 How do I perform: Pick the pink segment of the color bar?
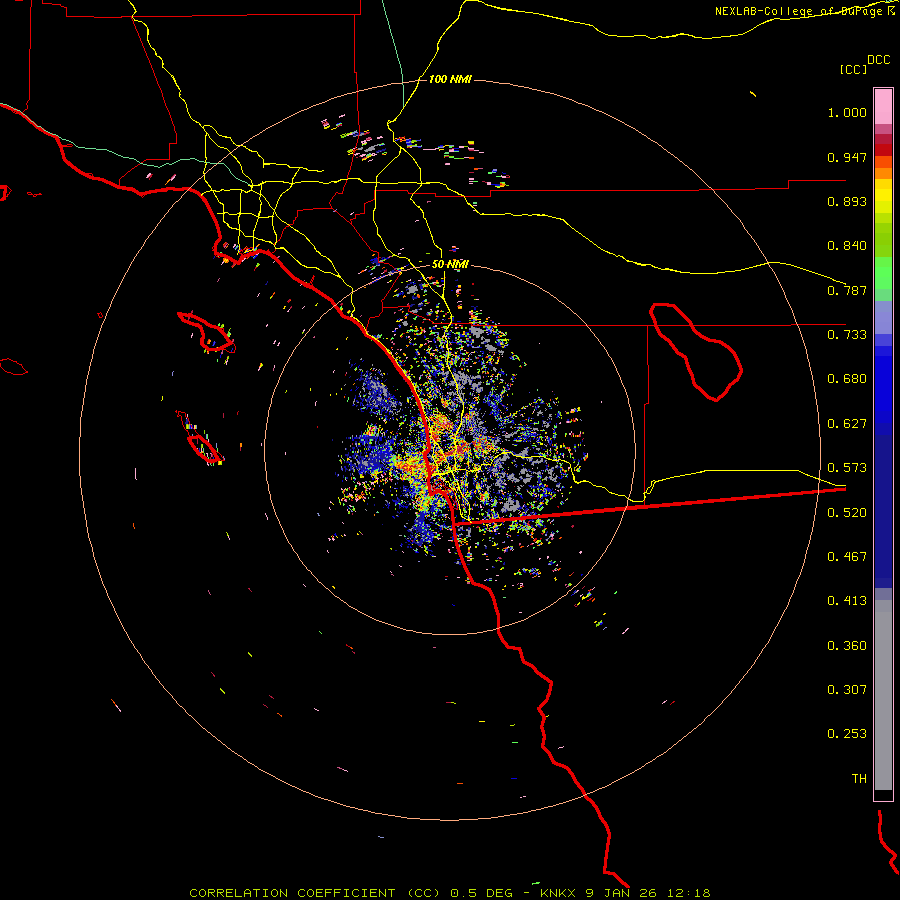[883, 107]
